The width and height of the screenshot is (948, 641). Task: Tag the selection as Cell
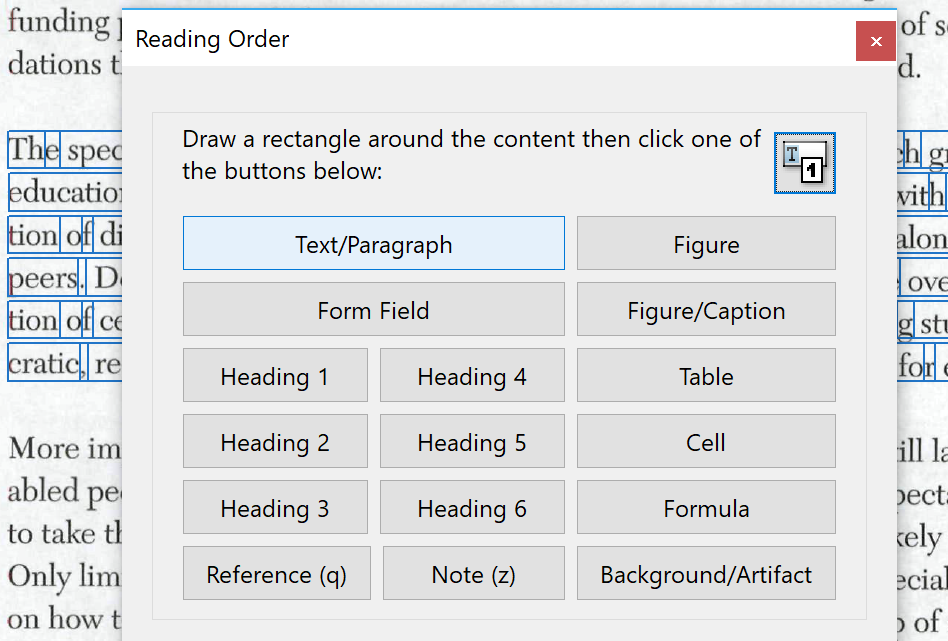coord(706,441)
